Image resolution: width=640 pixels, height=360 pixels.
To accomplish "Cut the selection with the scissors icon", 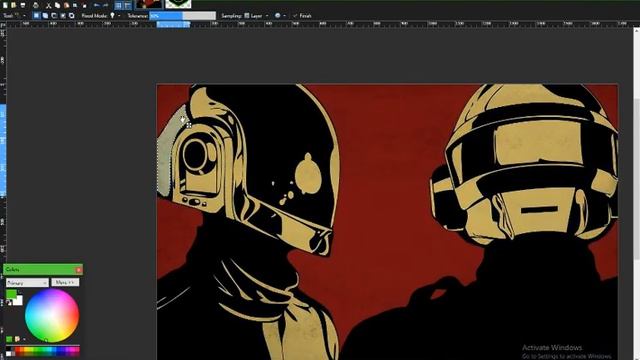I will coord(49,5).
